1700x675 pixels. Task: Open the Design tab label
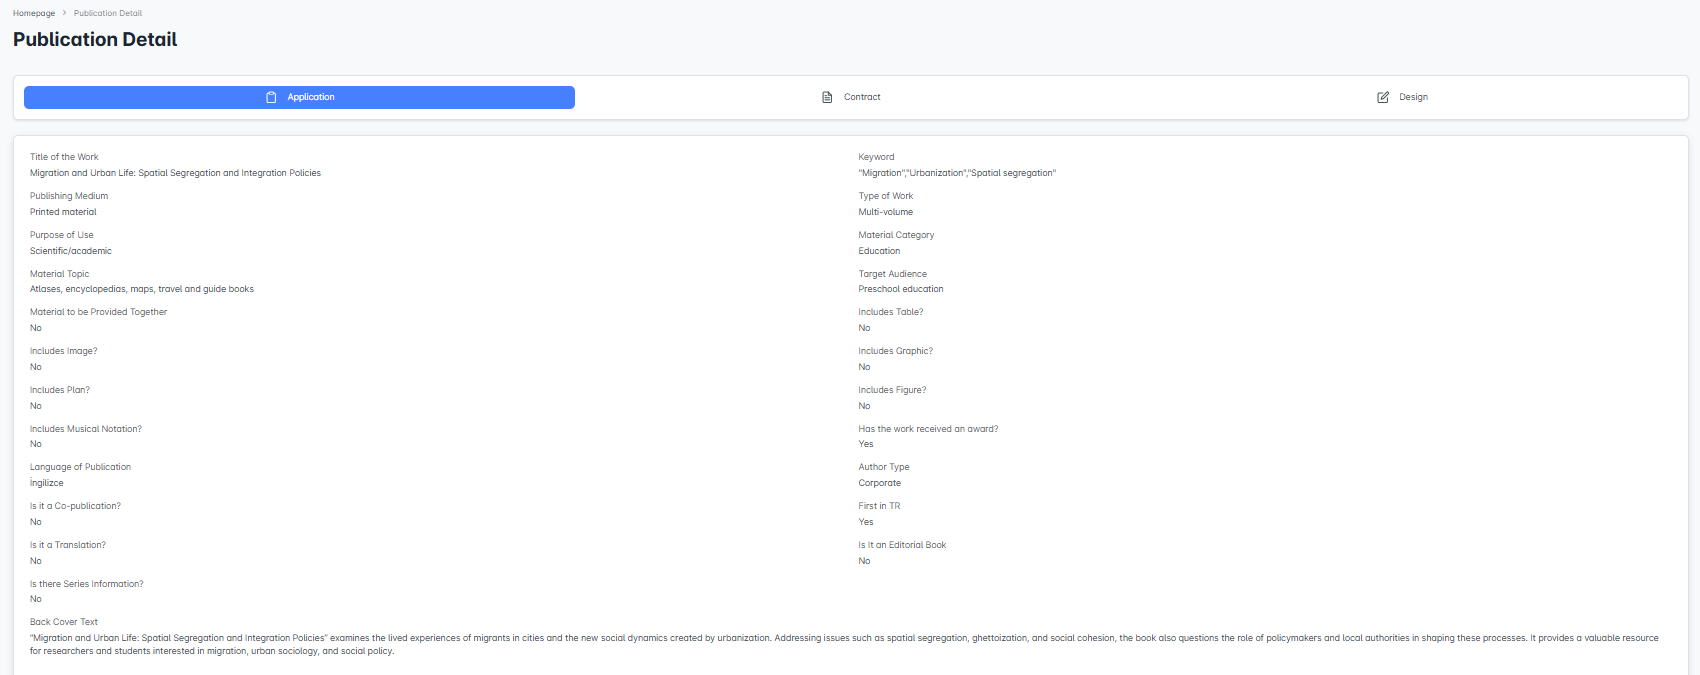tap(1413, 97)
